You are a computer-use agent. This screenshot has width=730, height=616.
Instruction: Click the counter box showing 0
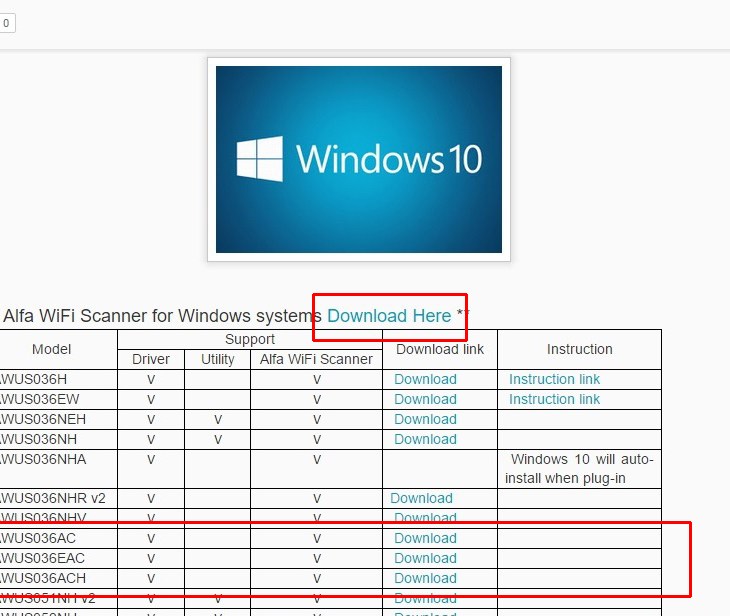6,22
